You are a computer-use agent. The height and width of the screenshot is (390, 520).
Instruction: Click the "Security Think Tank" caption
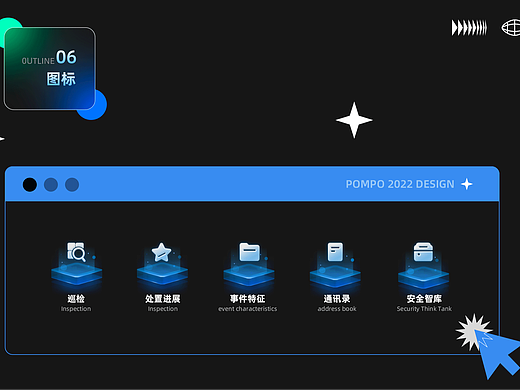click(x=424, y=309)
